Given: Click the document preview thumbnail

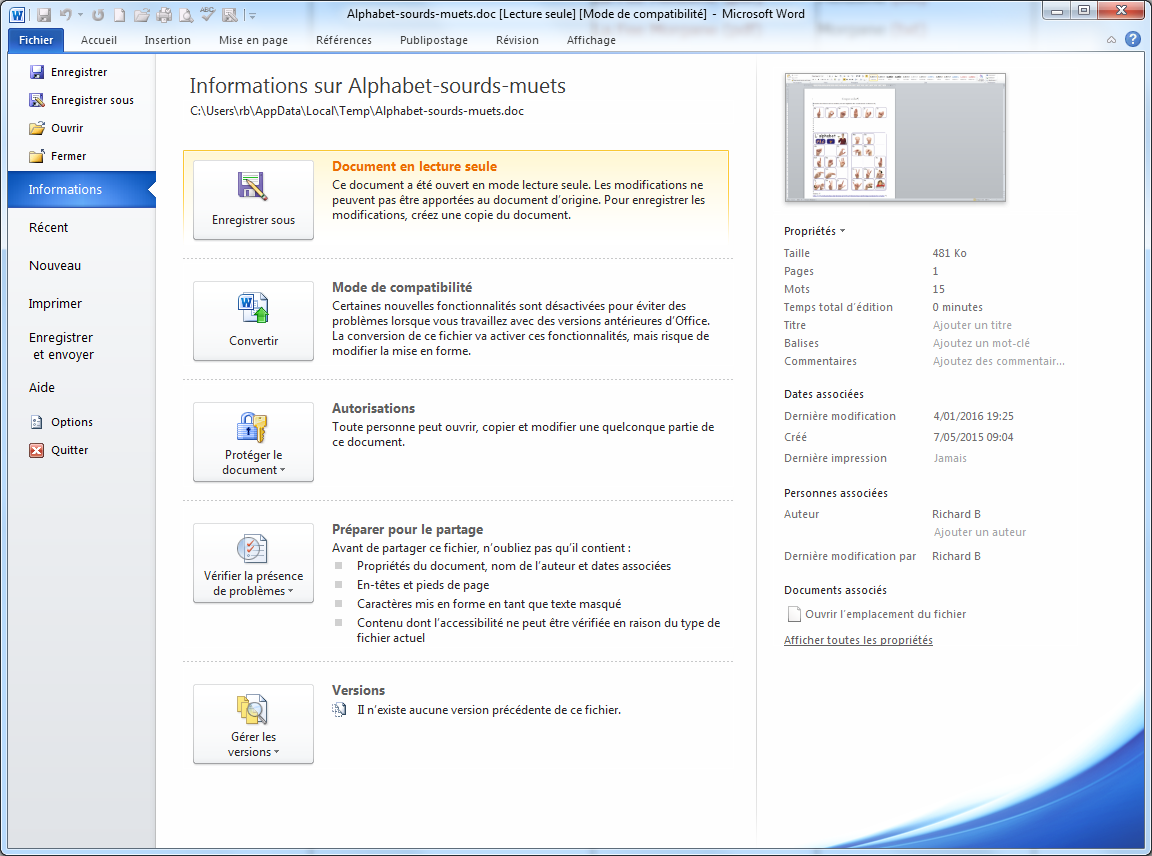Looking at the screenshot, I should [895, 137].
